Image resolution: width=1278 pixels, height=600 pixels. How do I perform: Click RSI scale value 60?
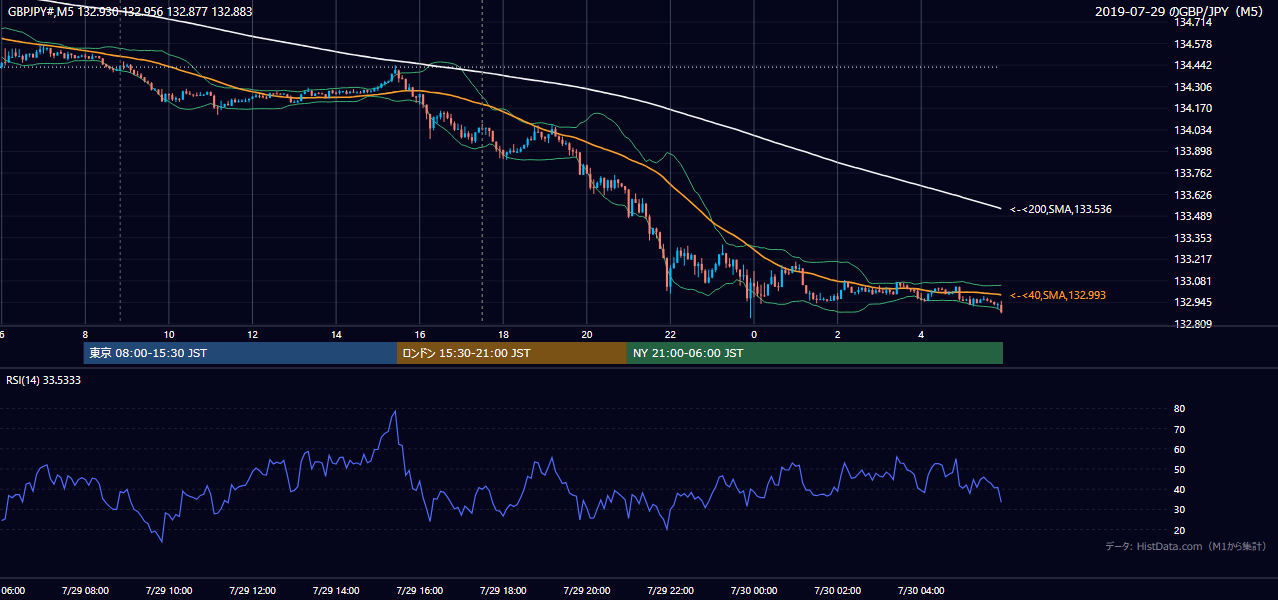(1179, 449)
